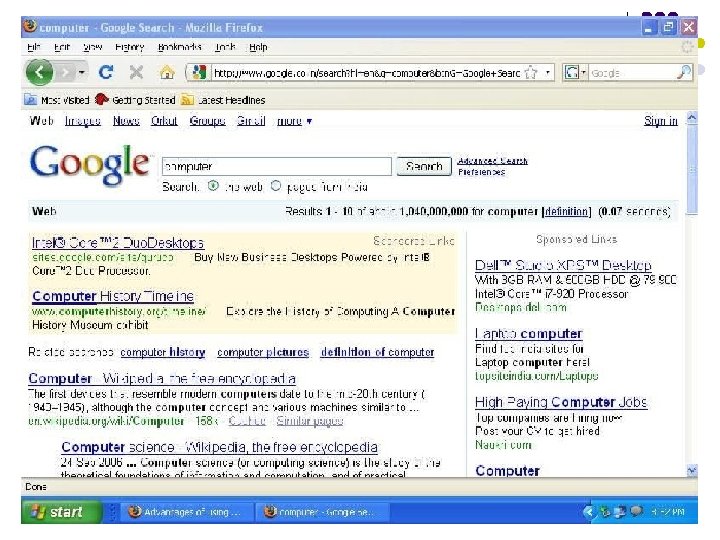Click the magnifying glass search icon
Viewport: 720px width, 540px height.
[x=684, y=72]
